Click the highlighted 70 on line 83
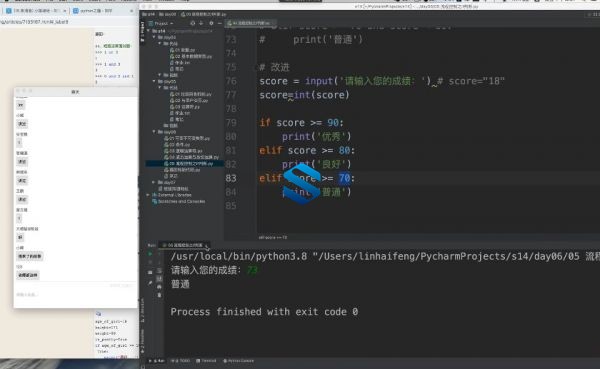 pyautogui.click(x=344, y=178)
